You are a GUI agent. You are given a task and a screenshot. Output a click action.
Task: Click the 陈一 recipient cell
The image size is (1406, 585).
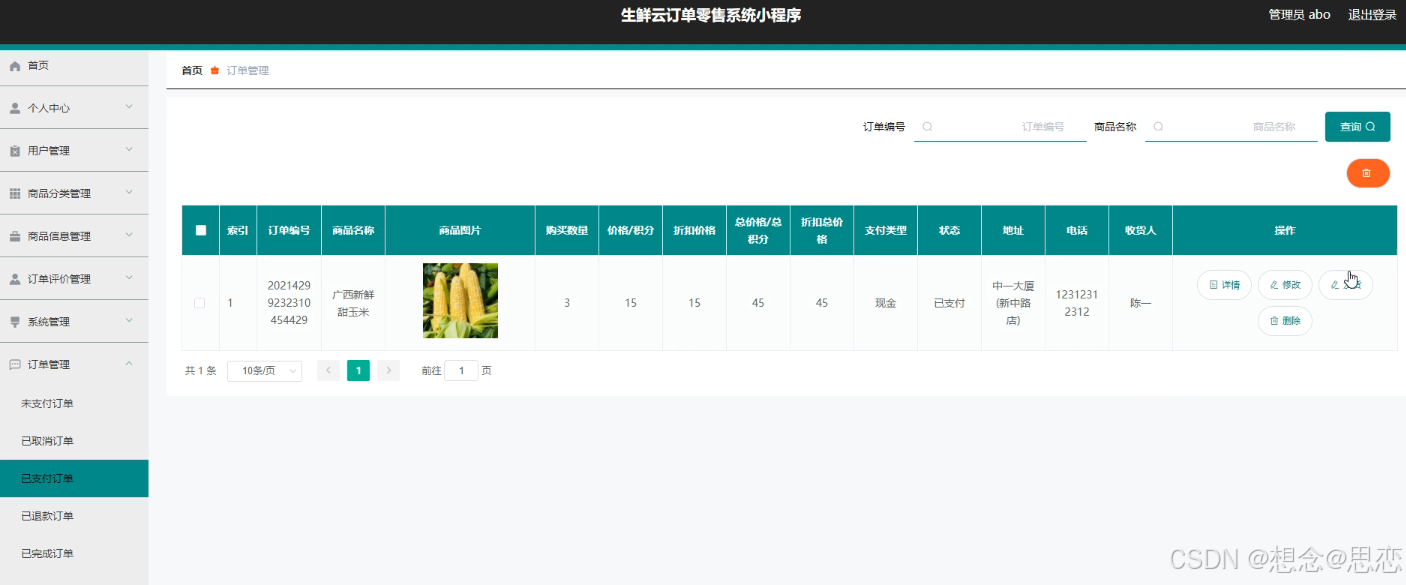(x=1141, y=303)
